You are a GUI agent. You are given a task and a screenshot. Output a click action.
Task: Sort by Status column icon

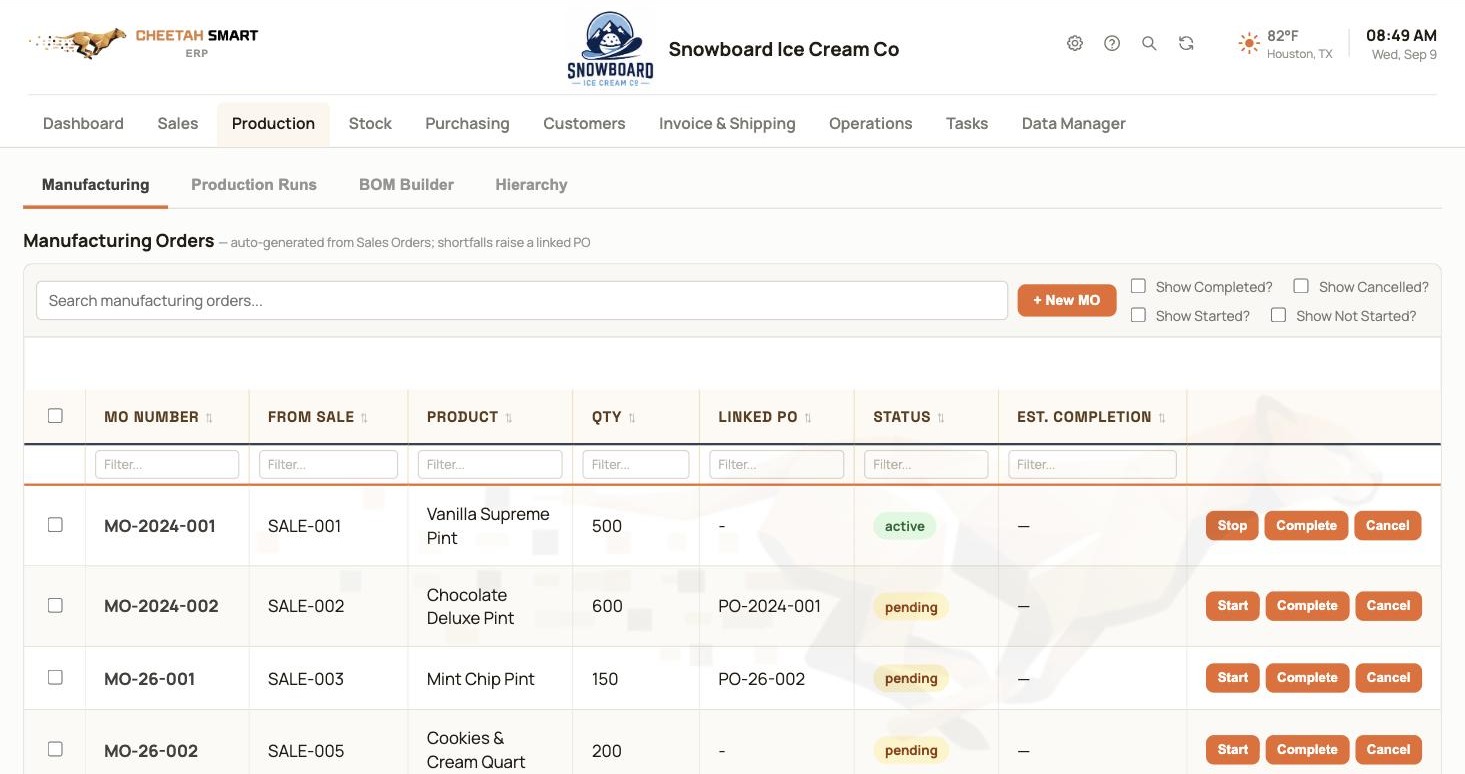click(941, 418)
